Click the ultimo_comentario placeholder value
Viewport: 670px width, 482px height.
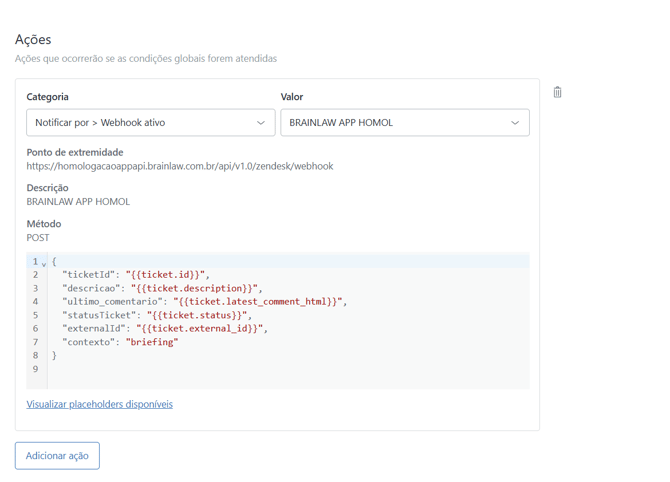coord(259,301)
